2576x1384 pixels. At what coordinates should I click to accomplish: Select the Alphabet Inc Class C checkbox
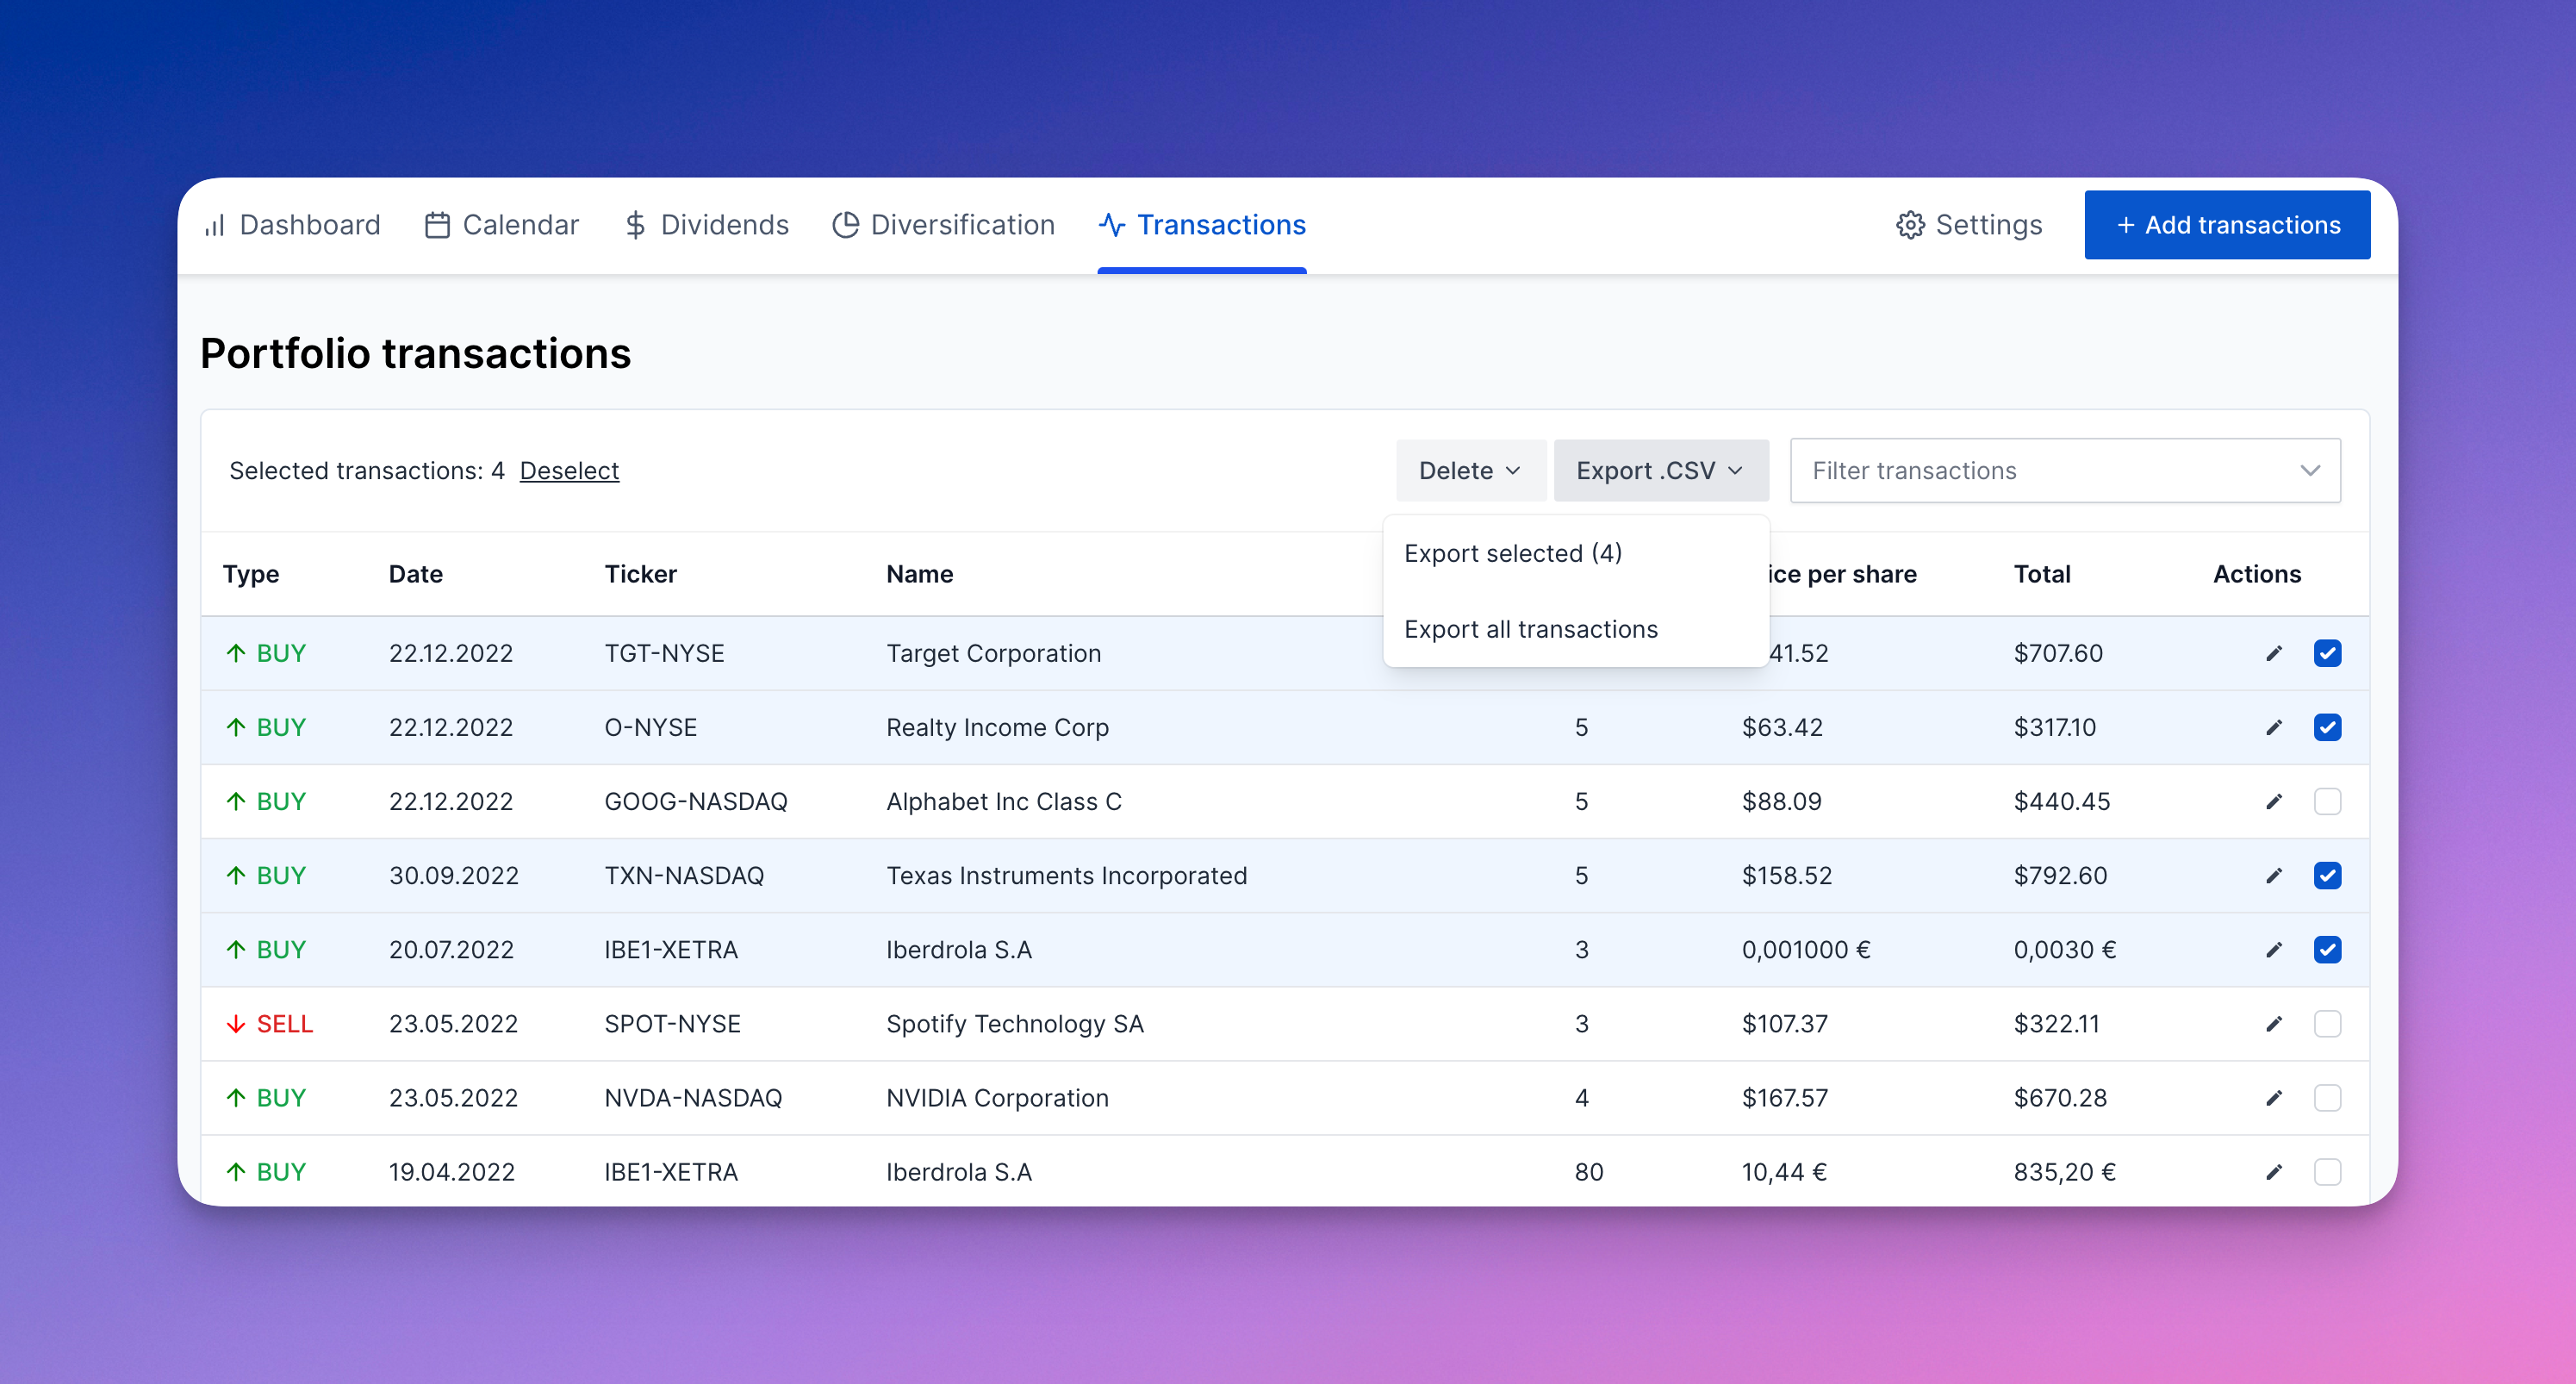pyautogui.click(x=2327, y=801)
